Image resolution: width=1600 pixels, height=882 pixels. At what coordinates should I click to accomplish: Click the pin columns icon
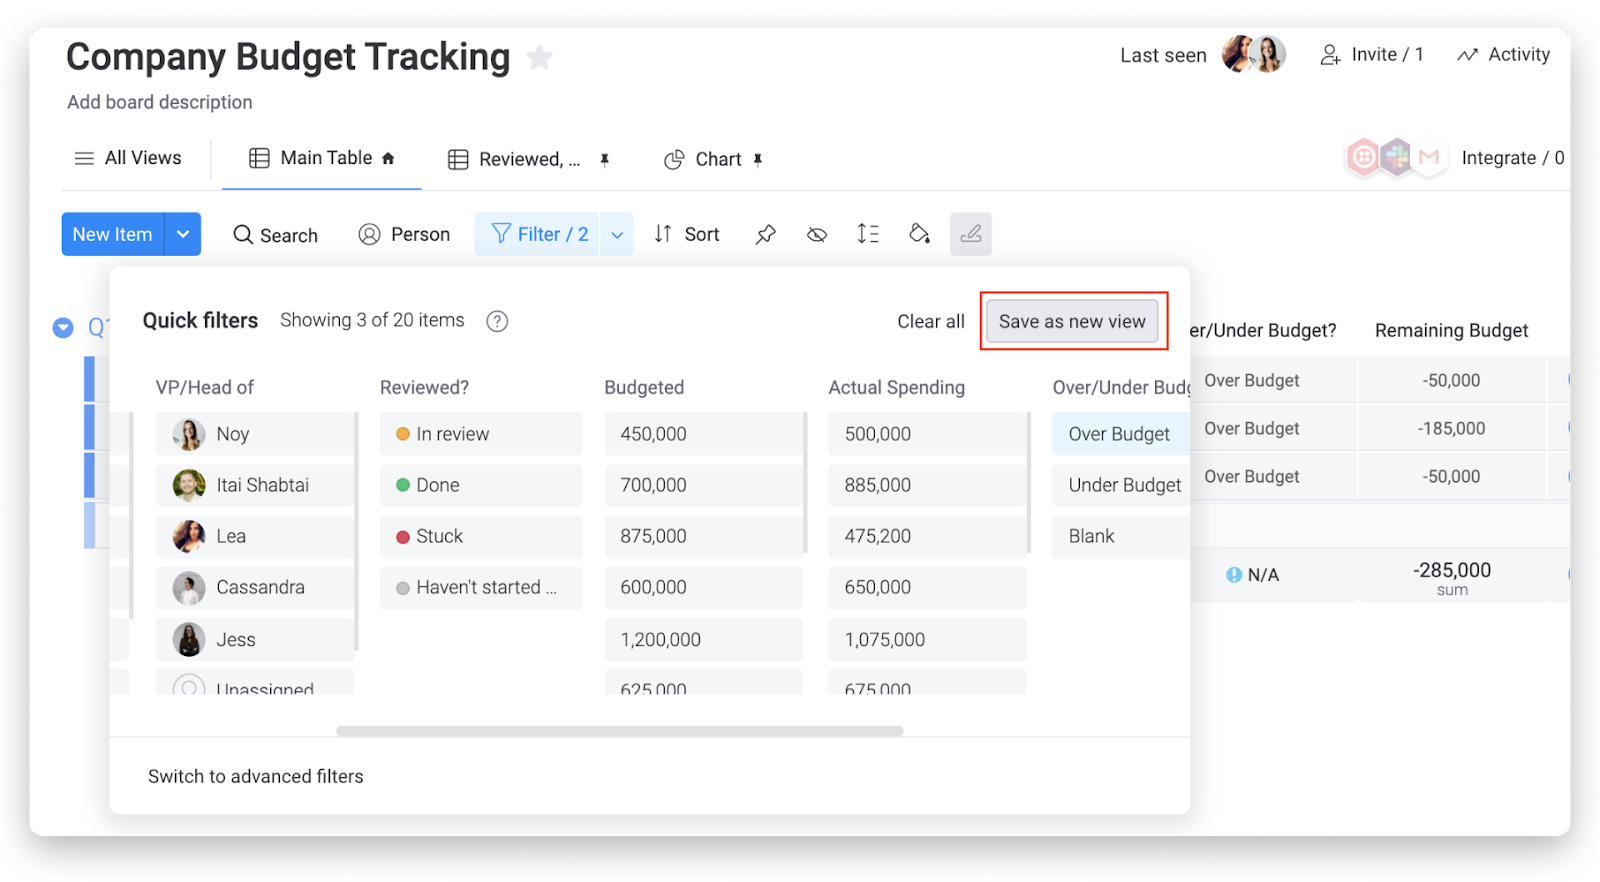[765, 234]
